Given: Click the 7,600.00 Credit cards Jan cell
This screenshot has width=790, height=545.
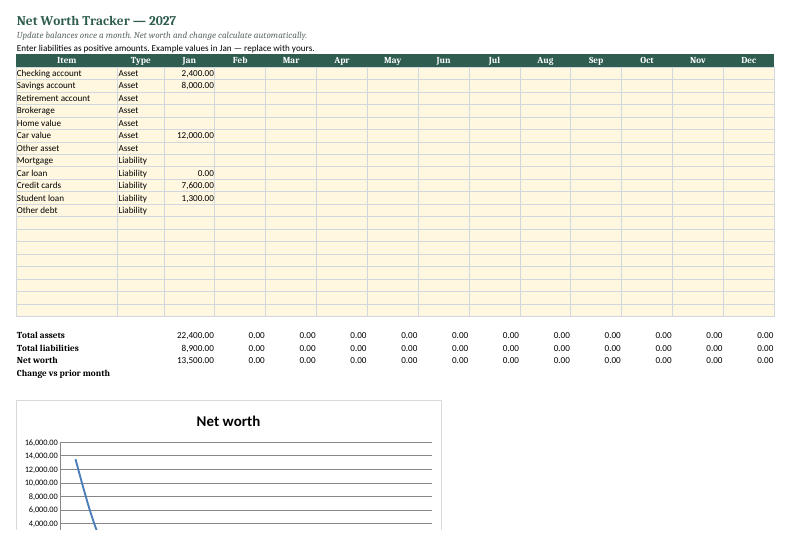Looking at the screenshot, I should [189, 185].
